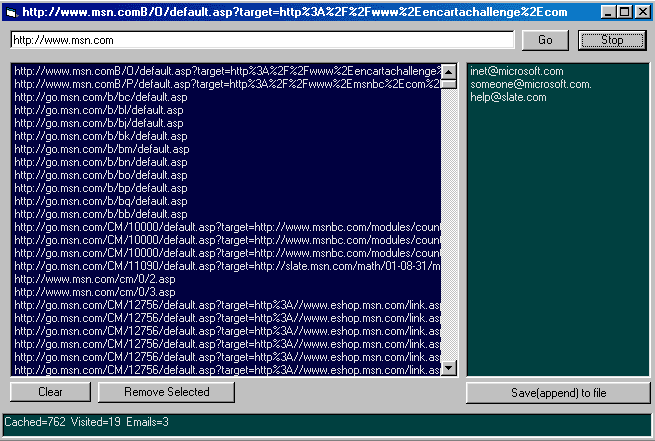The height and width of the screenshot is (441, 655).
Task: Click the URL list scrollbar thumb
Action: coord(449,84)
